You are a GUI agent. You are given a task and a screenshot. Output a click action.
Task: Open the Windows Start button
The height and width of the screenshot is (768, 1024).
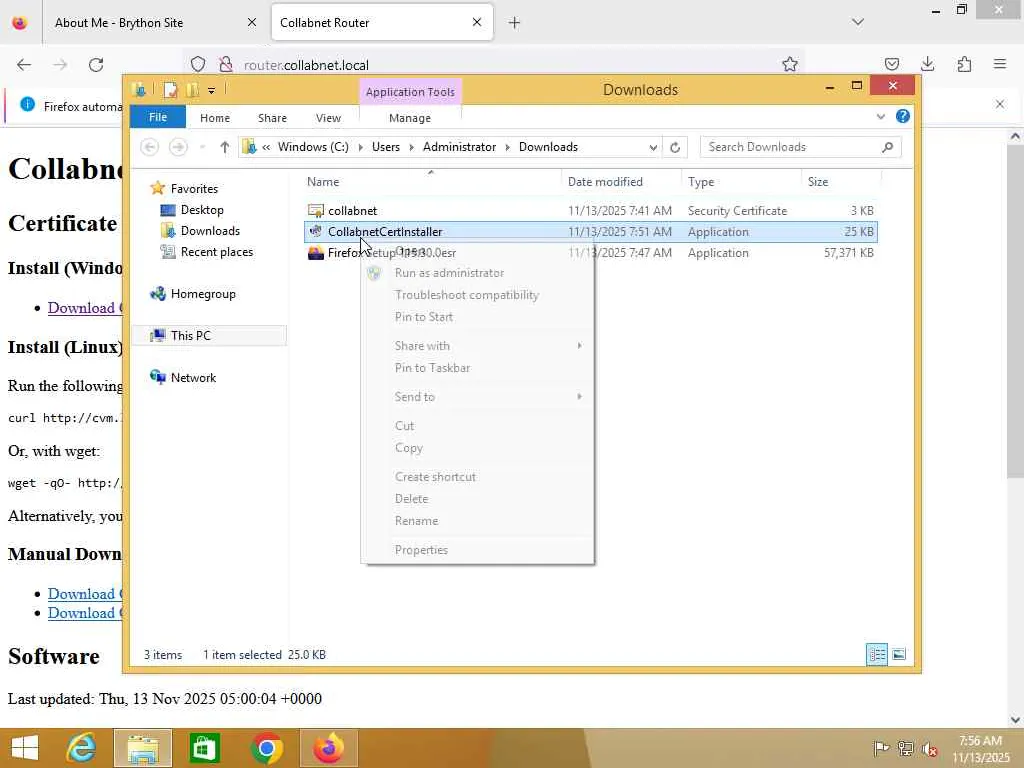[24, 748]
